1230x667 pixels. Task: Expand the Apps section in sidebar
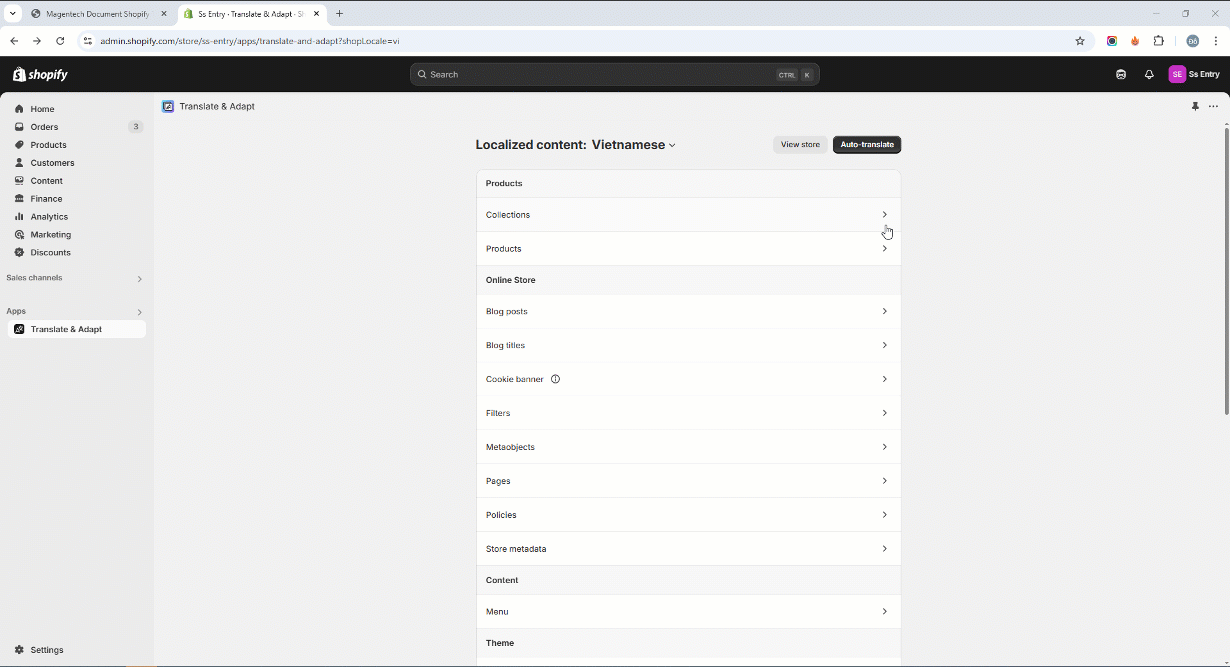click(x=139, y=312)
